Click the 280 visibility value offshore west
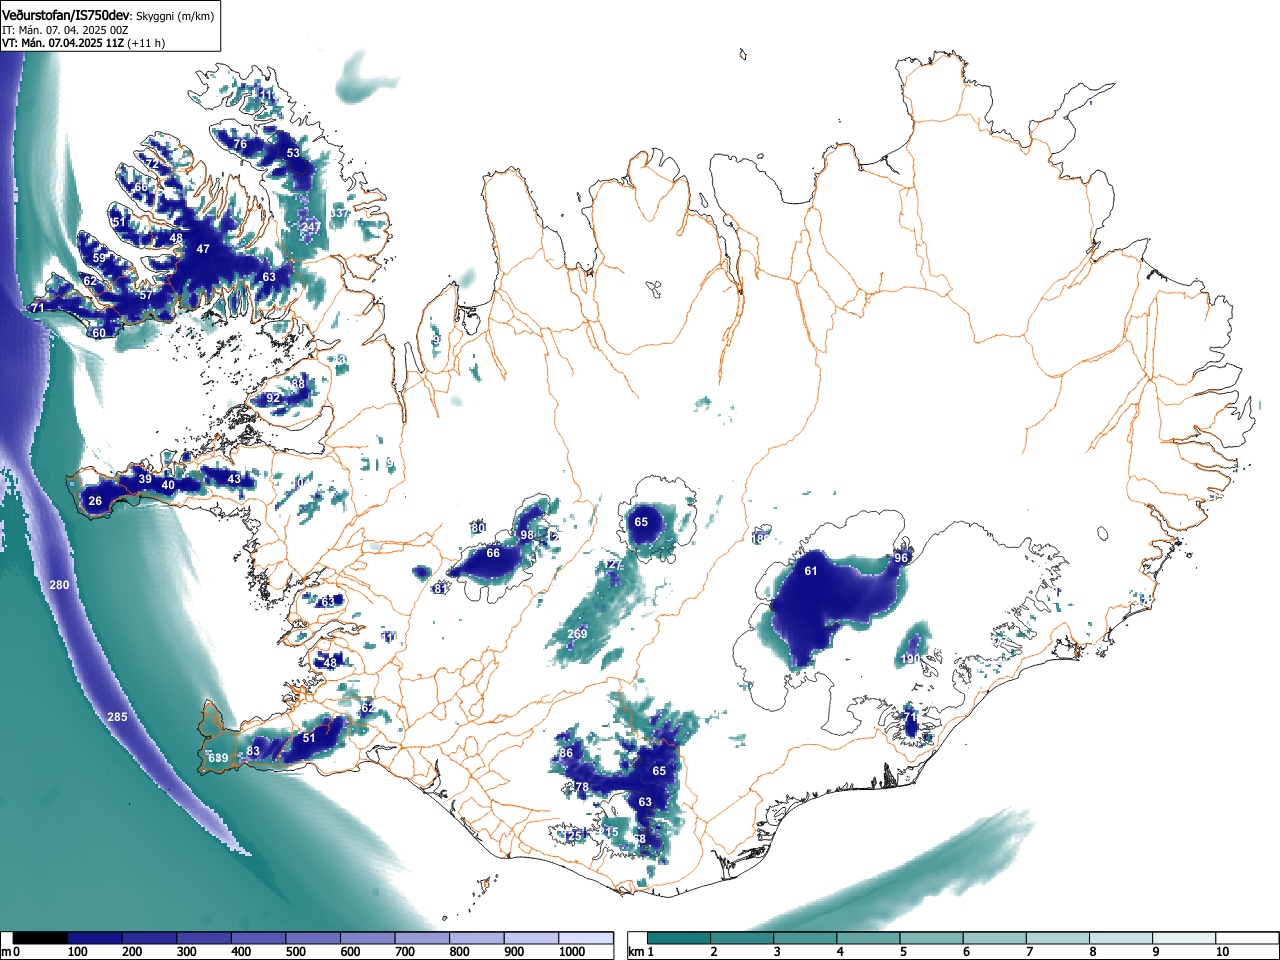 point(59,584)
